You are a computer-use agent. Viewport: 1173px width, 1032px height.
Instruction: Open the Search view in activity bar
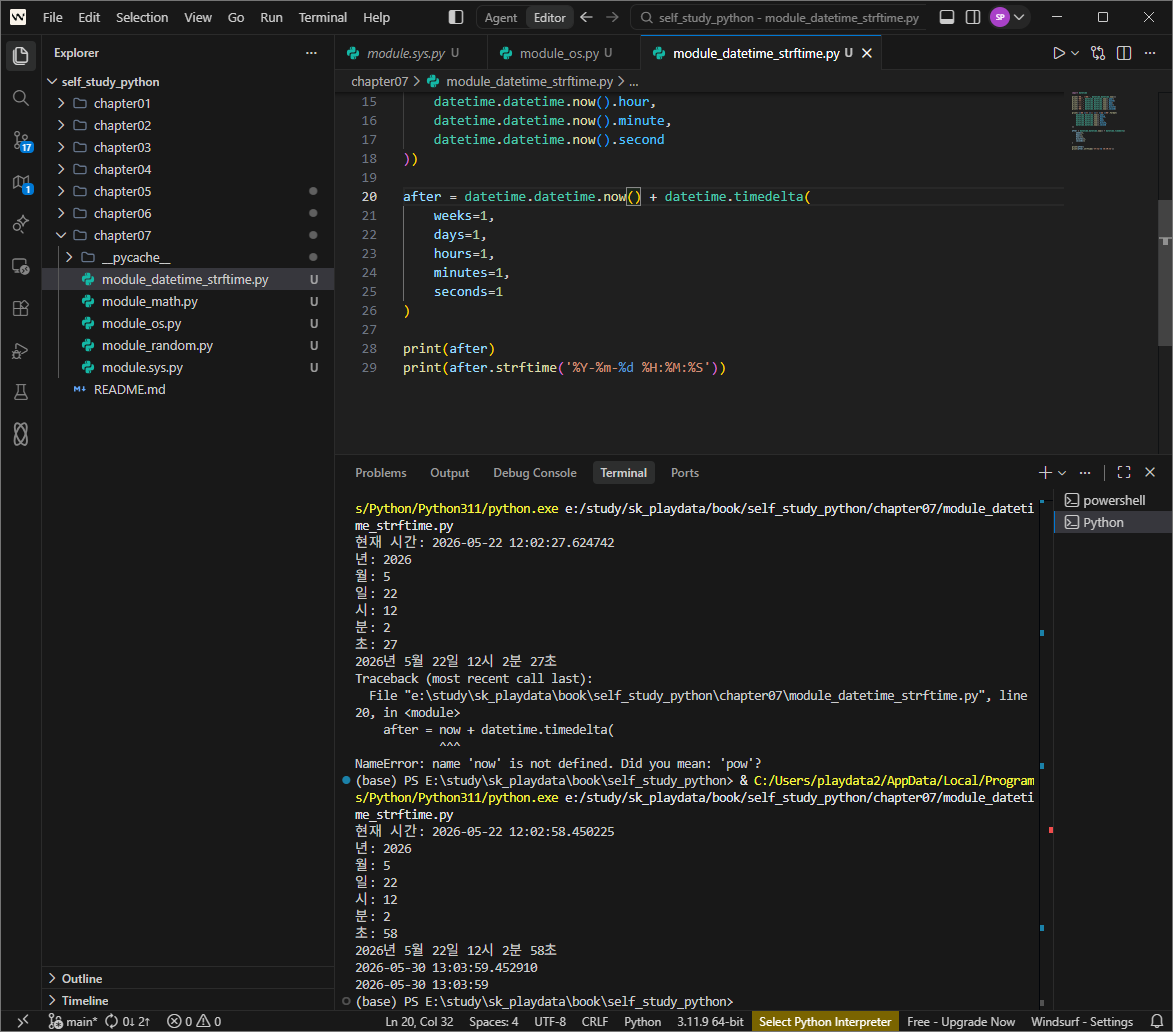[21, 98]
